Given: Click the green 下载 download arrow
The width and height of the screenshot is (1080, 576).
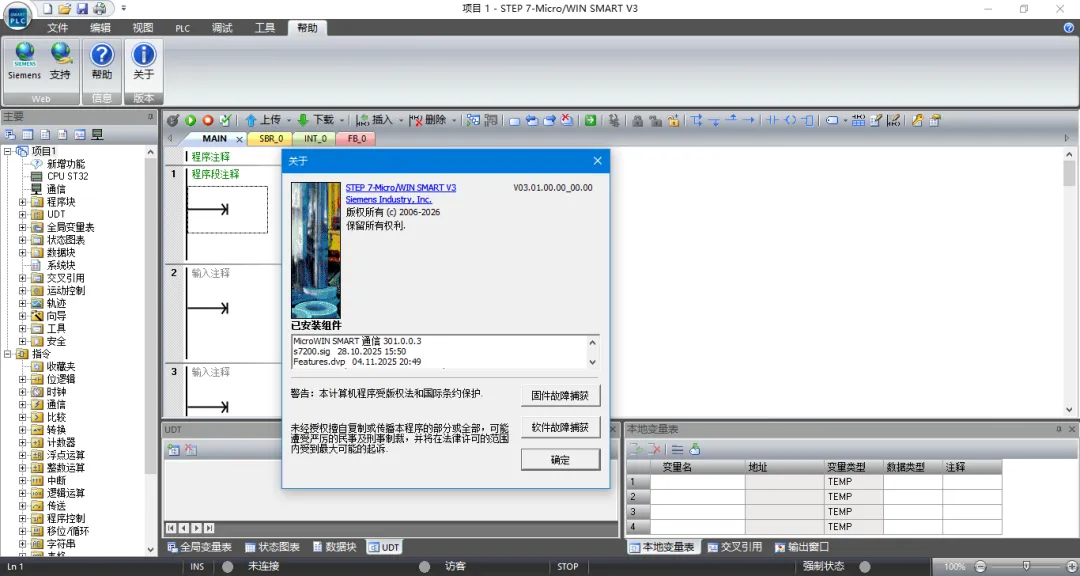Looking at the screenshot, I should click(303, 120).
